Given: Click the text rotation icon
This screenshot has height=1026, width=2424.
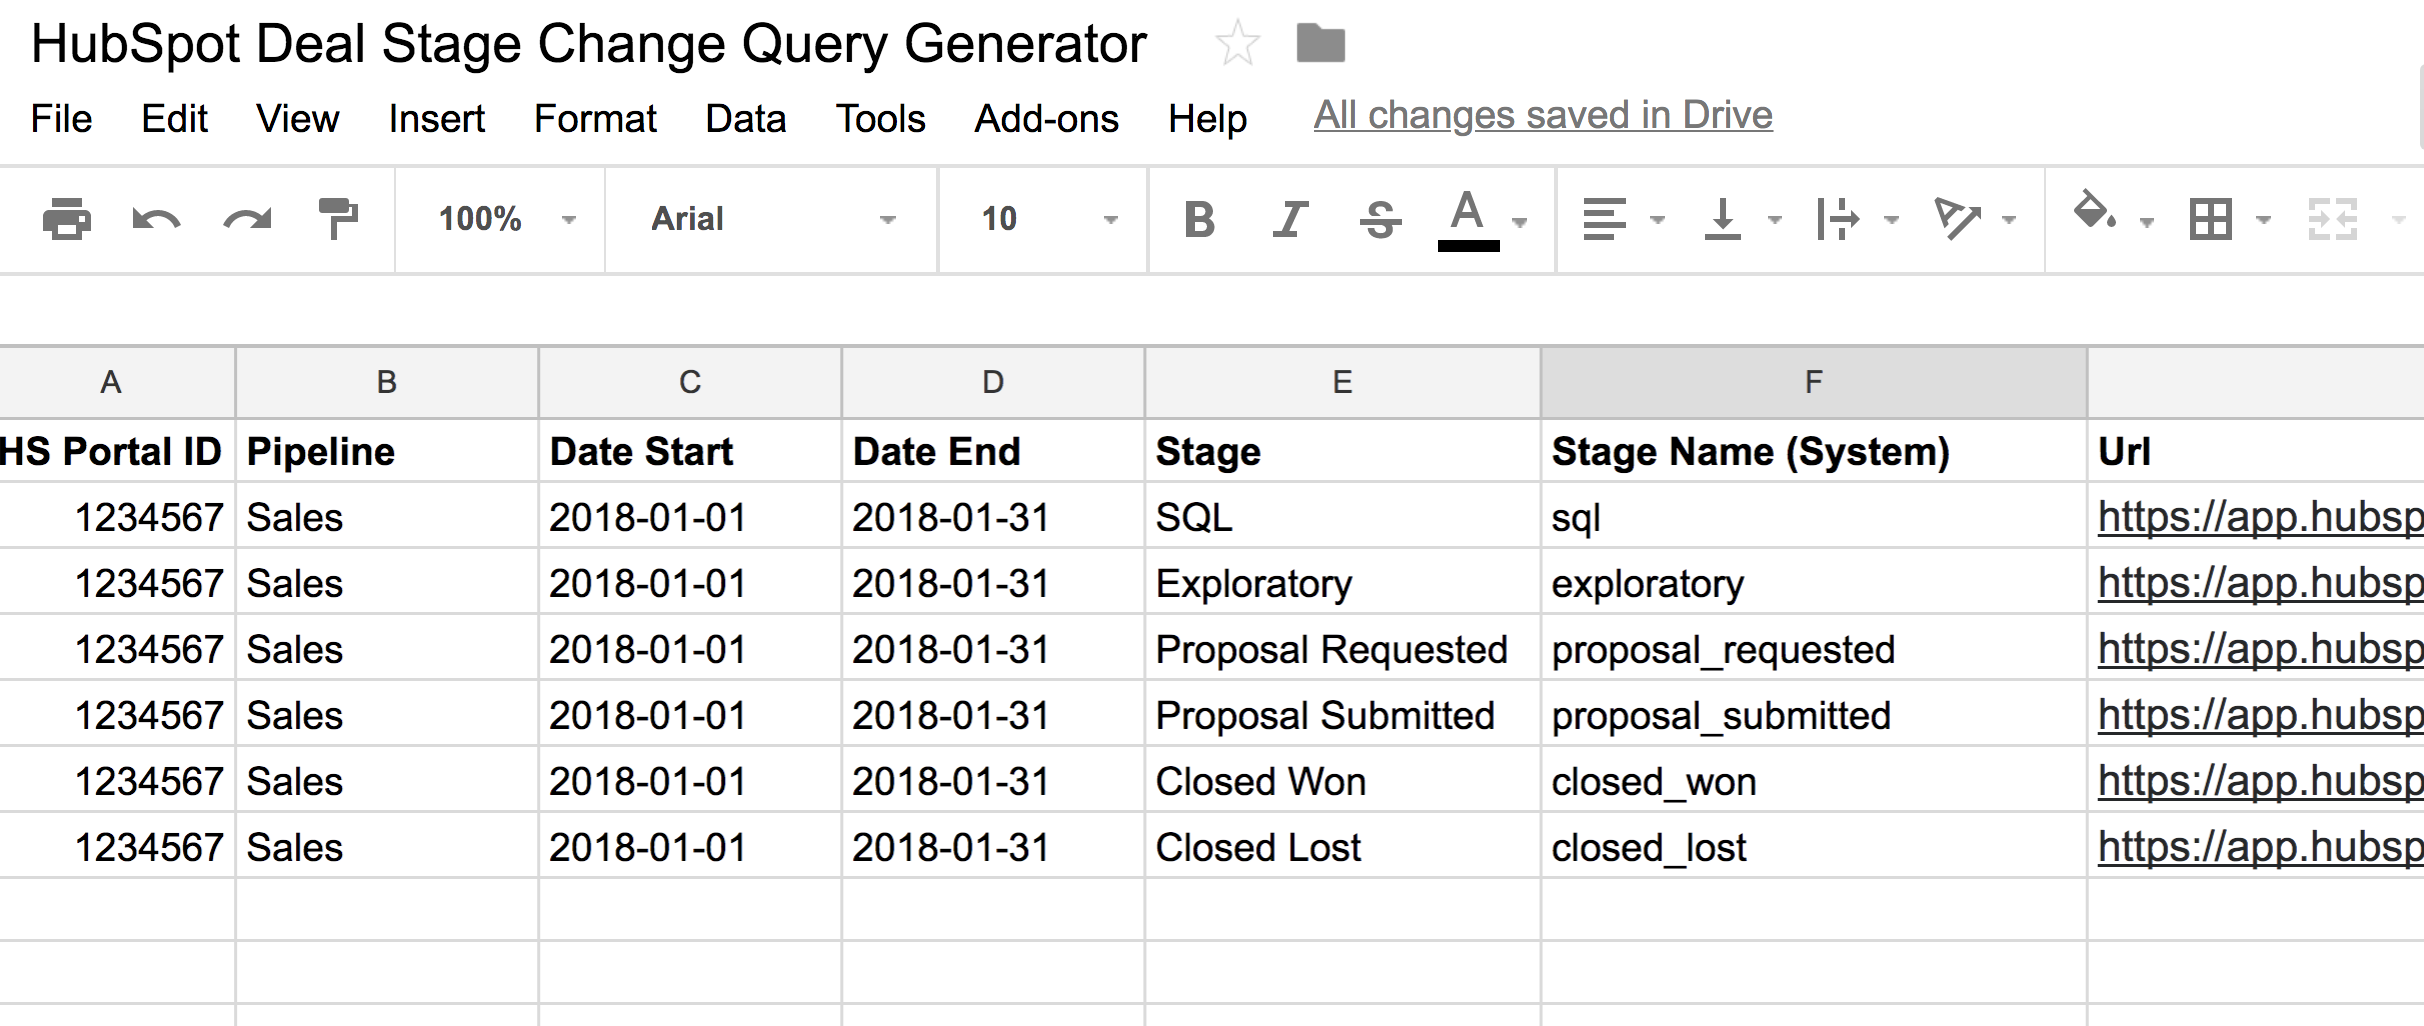Looking at the screenshot, I should point(1956,219).
